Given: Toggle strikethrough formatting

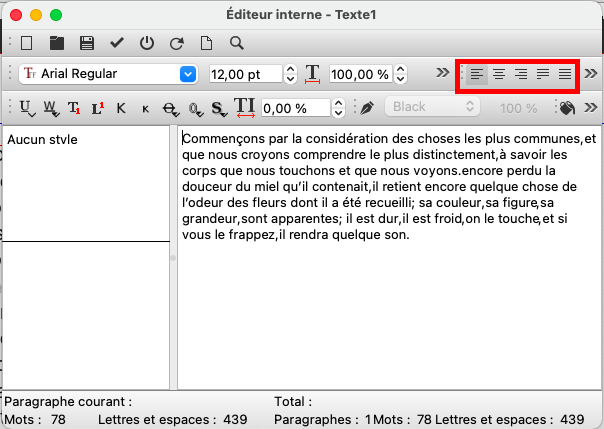Looking at the screenshot, I should point(170,109).
